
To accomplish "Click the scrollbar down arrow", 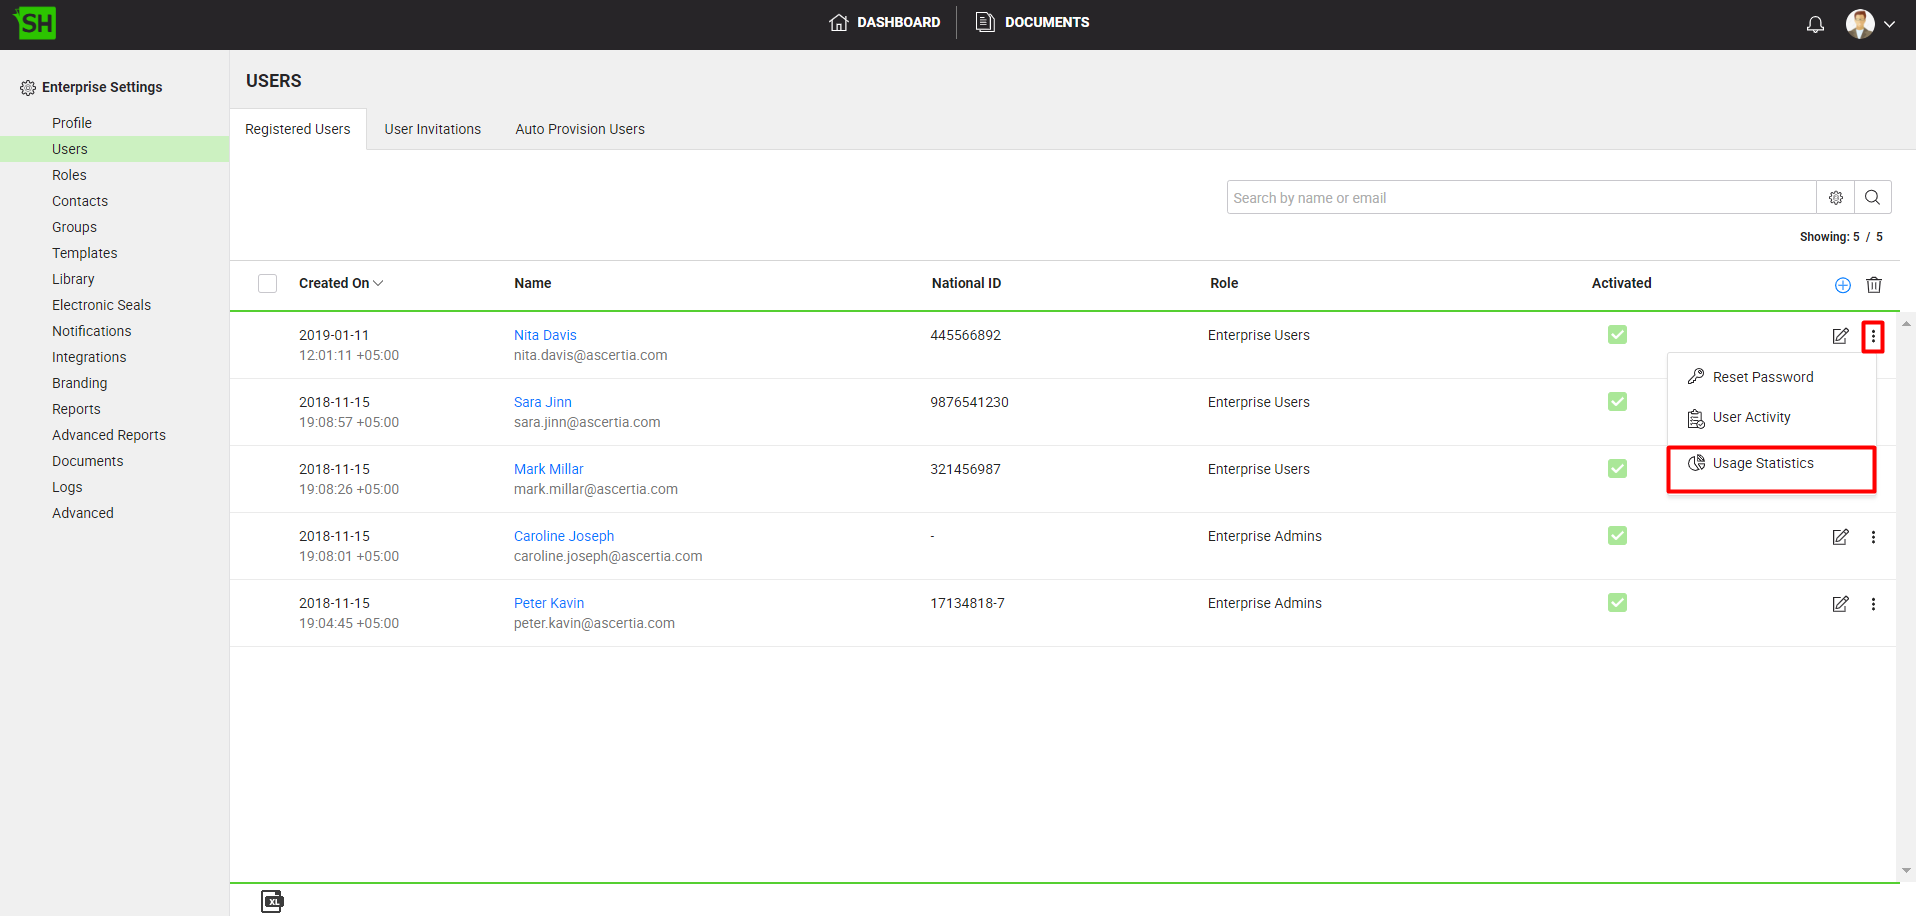I will pyautogui.click(x=1906, y=870).
